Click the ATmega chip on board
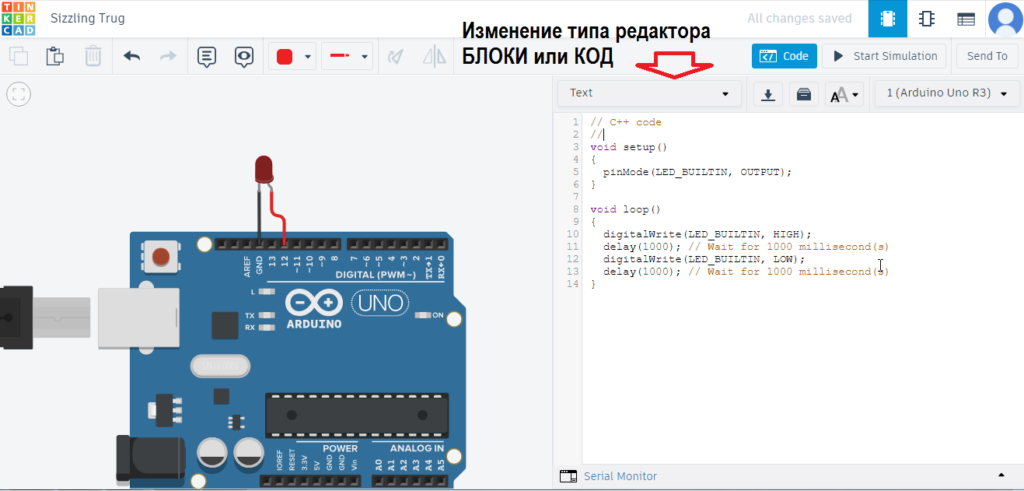Screen dimensions: 1024x491 (357, 415)
